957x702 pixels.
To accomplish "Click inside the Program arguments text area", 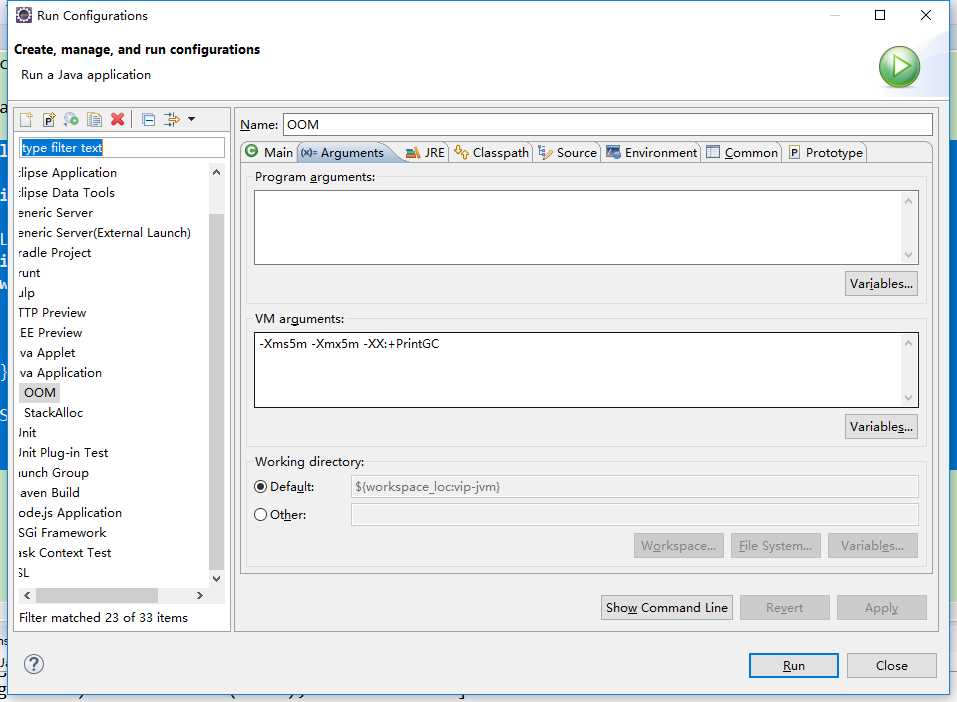I will 579,227.
